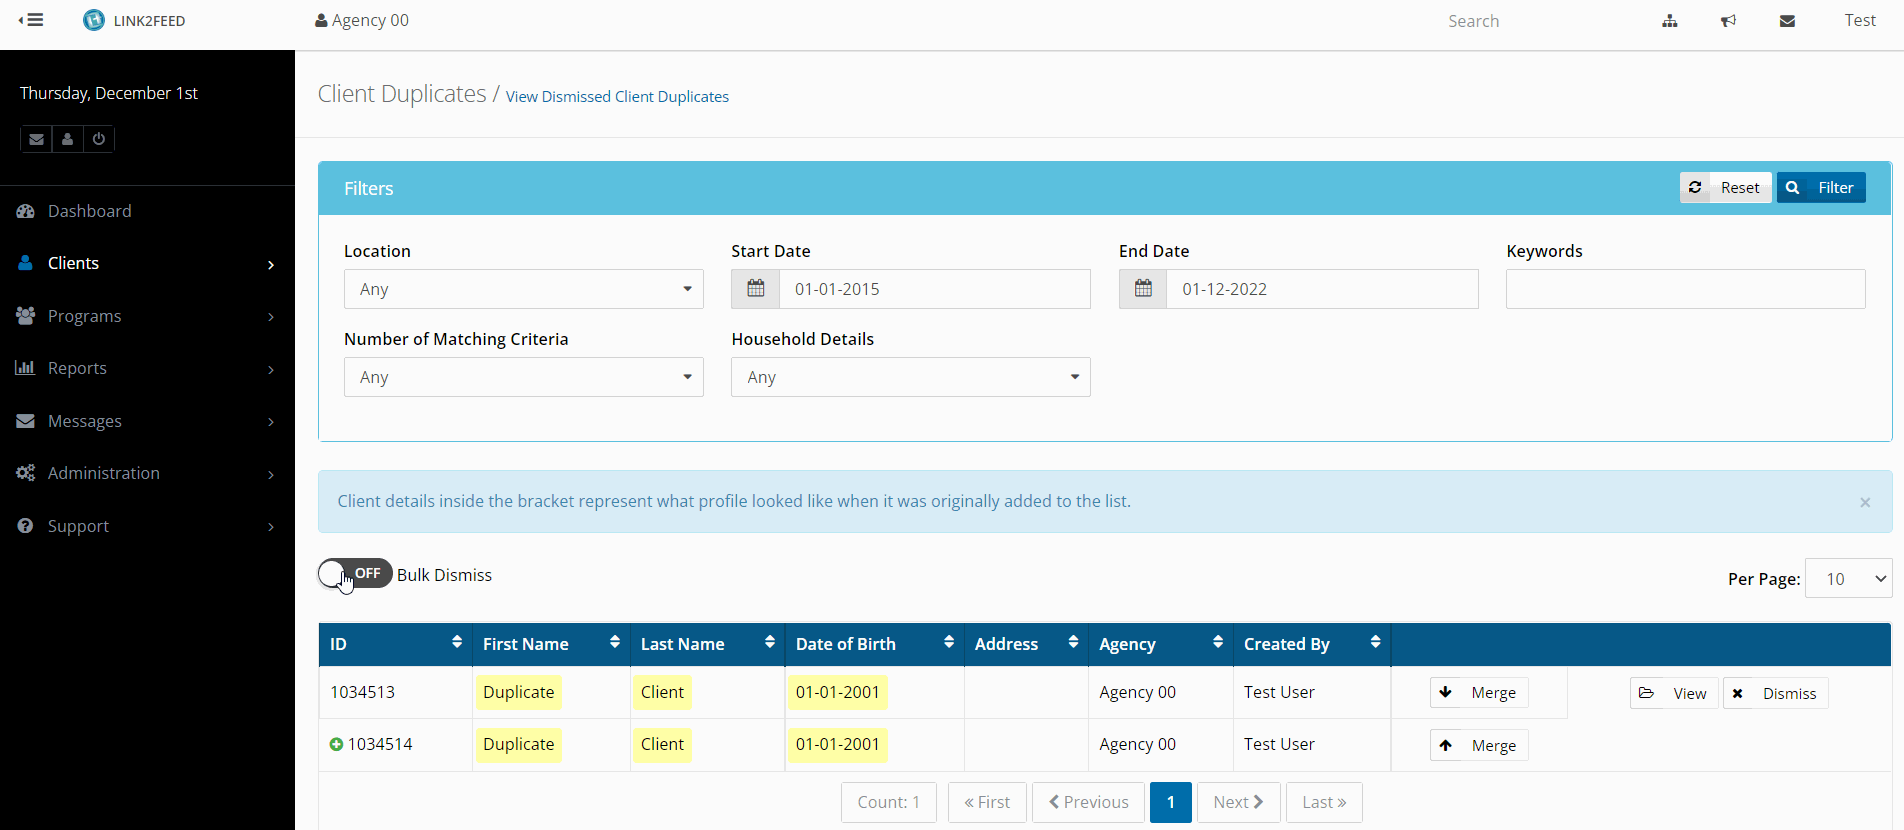Sort the table by ID column
The image size is (1904, 830).
coord(456,643)
